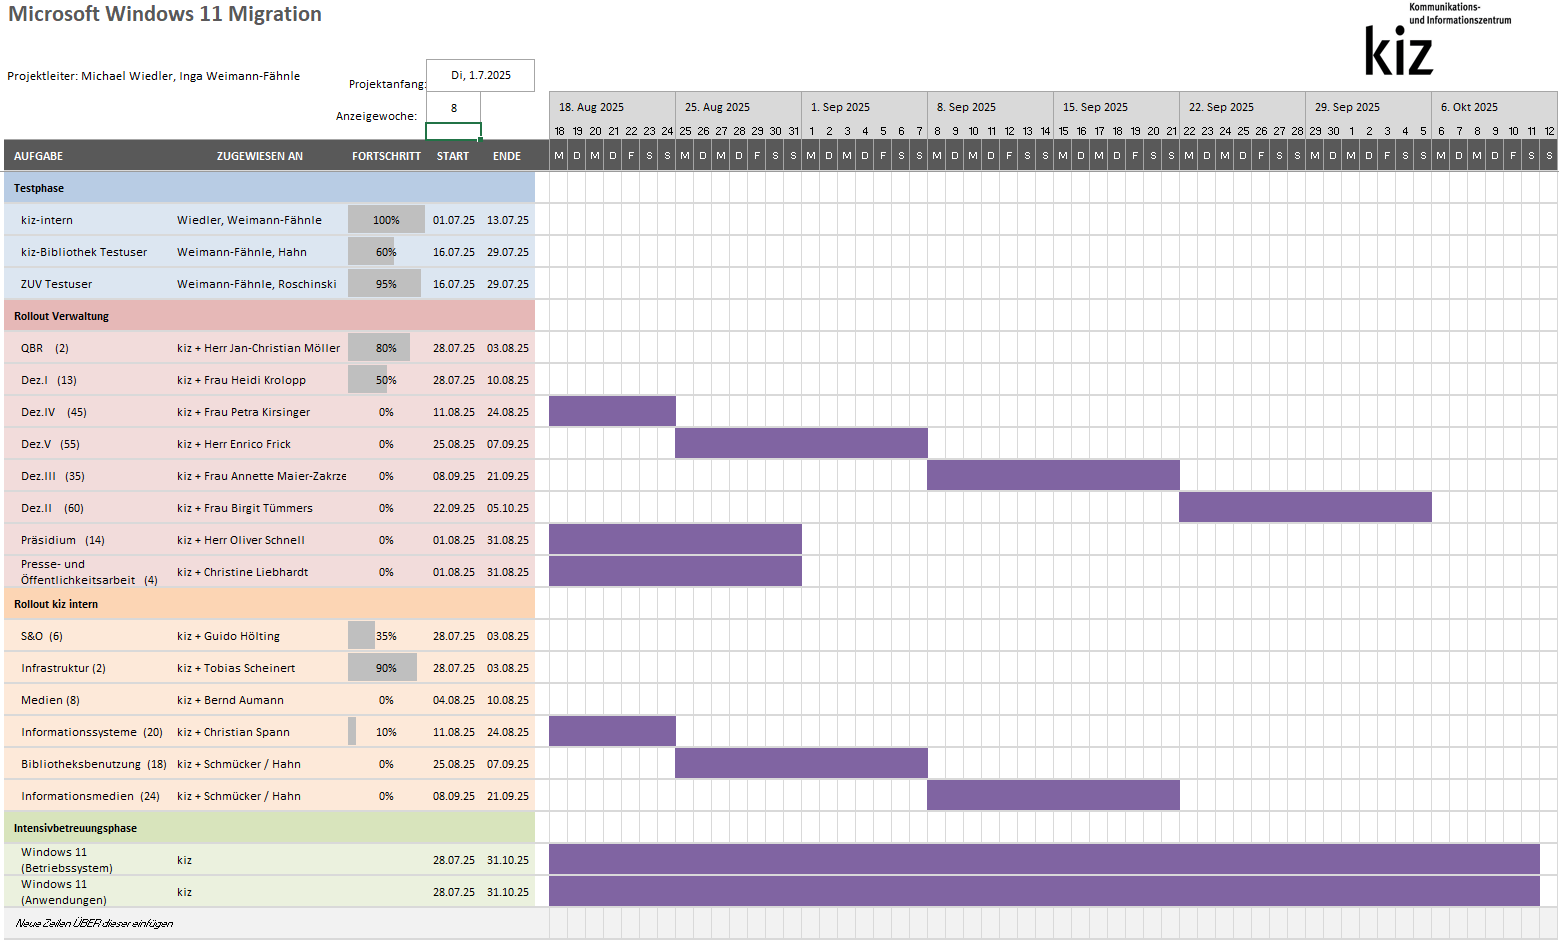
Task: Select the Anzeigewoche cell showing 8
Action: pyautogui.click(x=453, y=108)
